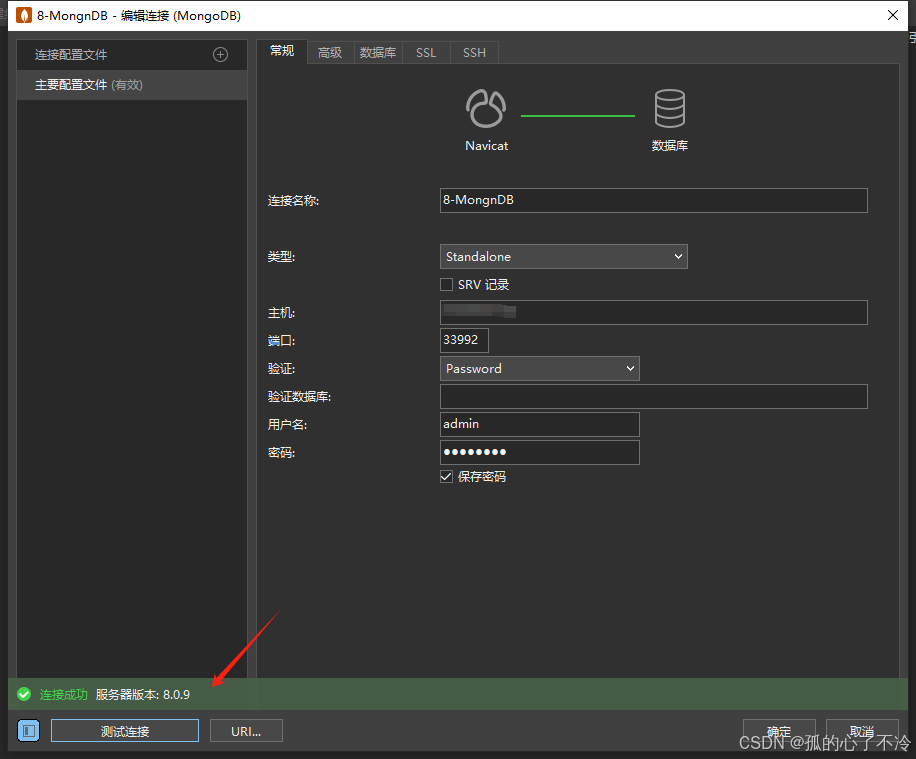Switch to the 高级 tab
Viewport: 916px width, 759px height.
[330, 53]
